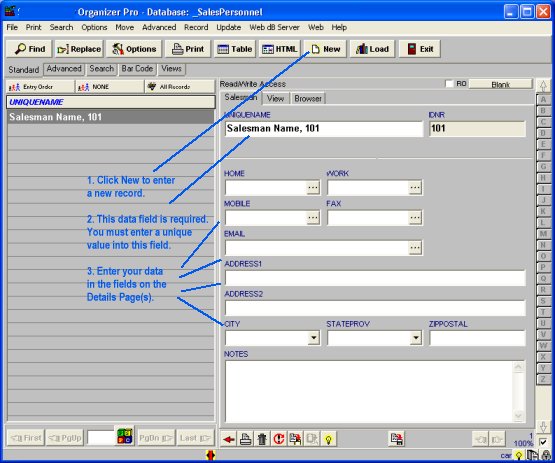Click the scroll down arrow in NOTES box
This screenshot has width=555, height=463.
[x=518, y=416]
